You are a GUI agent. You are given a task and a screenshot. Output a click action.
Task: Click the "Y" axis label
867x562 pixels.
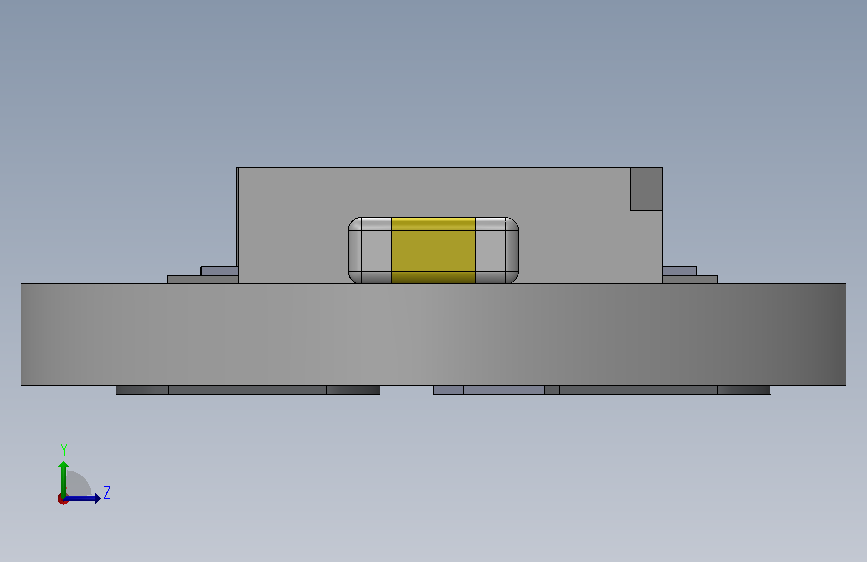point(64,450)
